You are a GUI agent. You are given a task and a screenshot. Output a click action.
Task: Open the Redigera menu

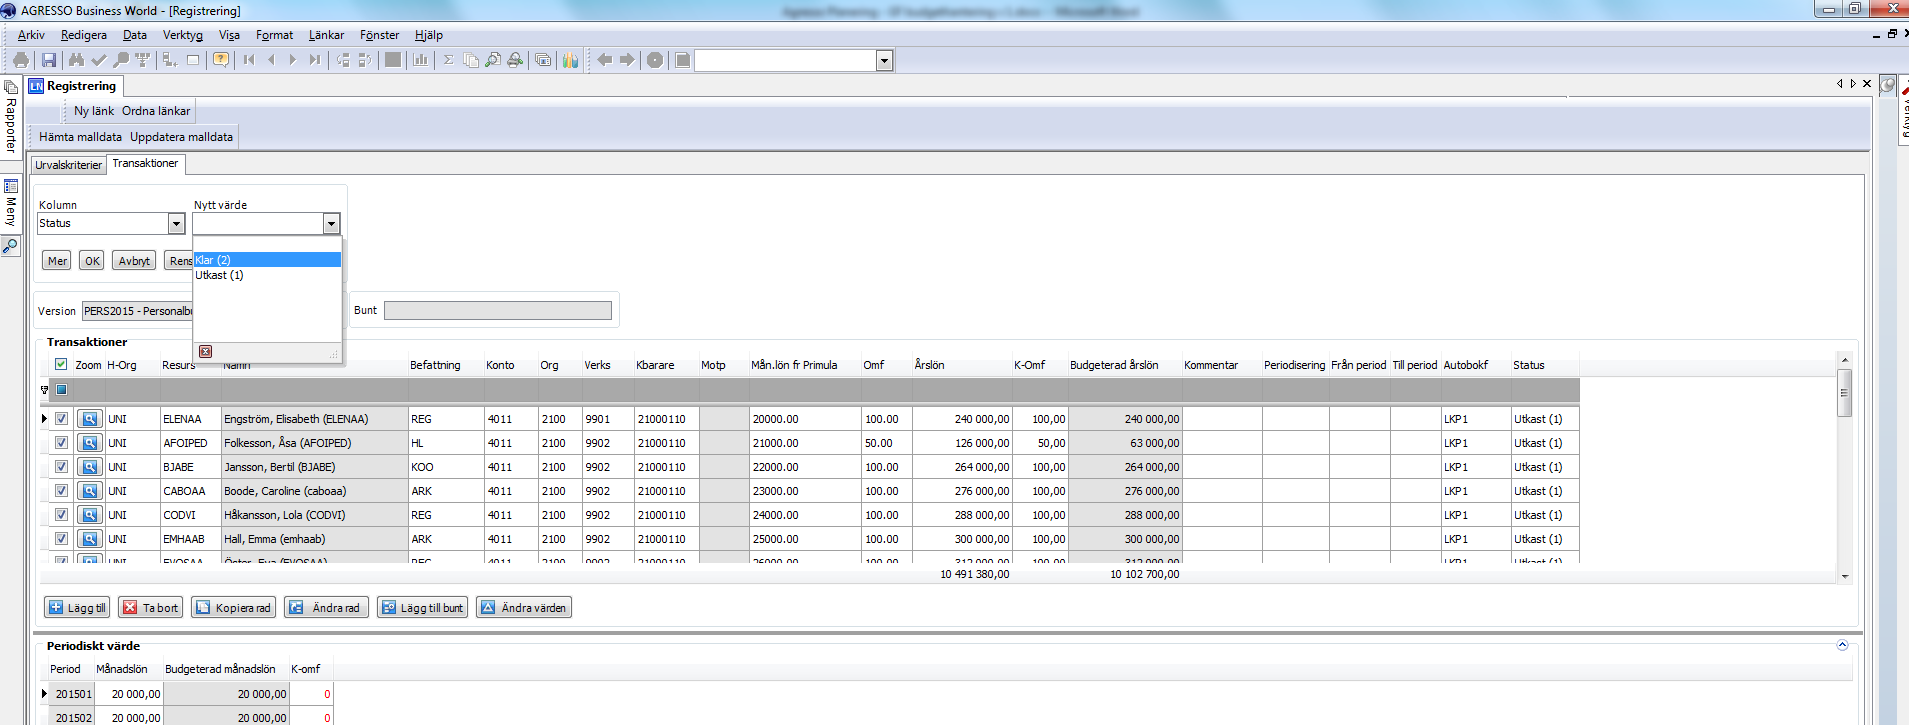[84, 35]
